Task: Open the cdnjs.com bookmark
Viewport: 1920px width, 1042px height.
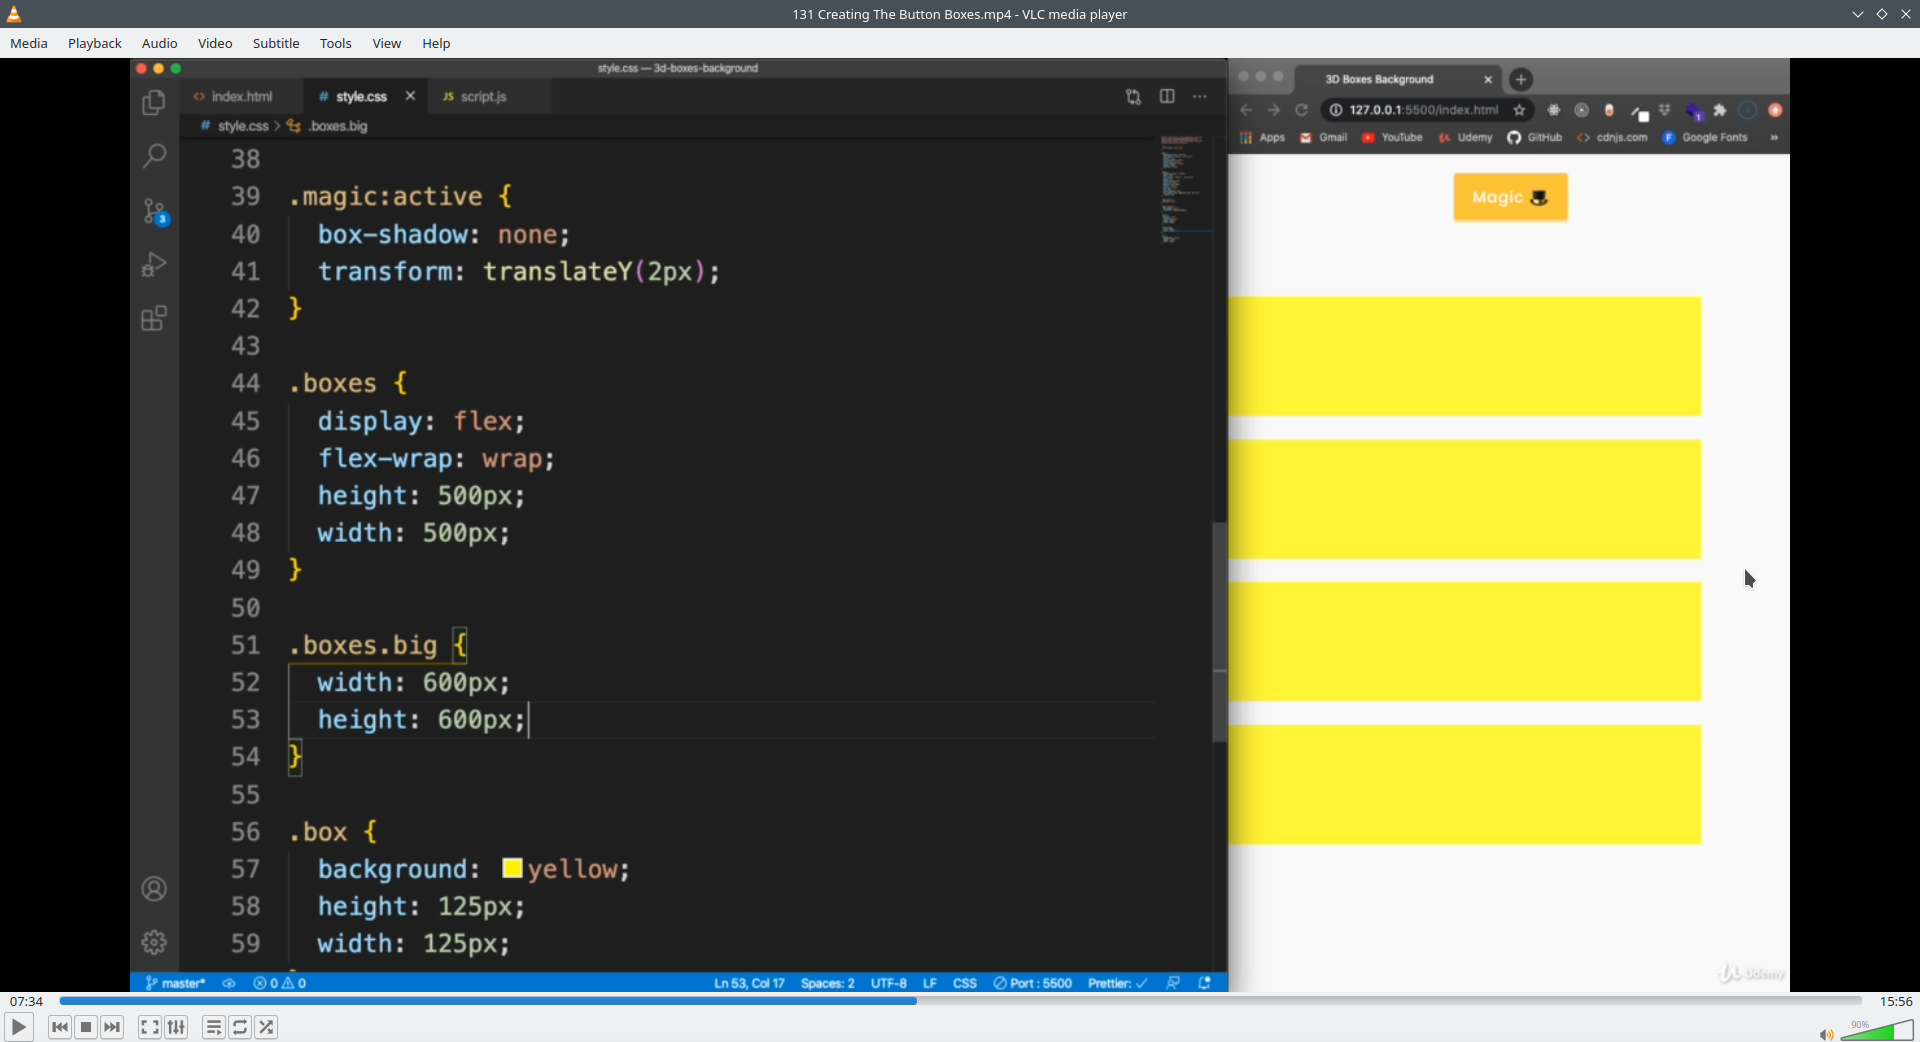Action: pos(1612,138)
